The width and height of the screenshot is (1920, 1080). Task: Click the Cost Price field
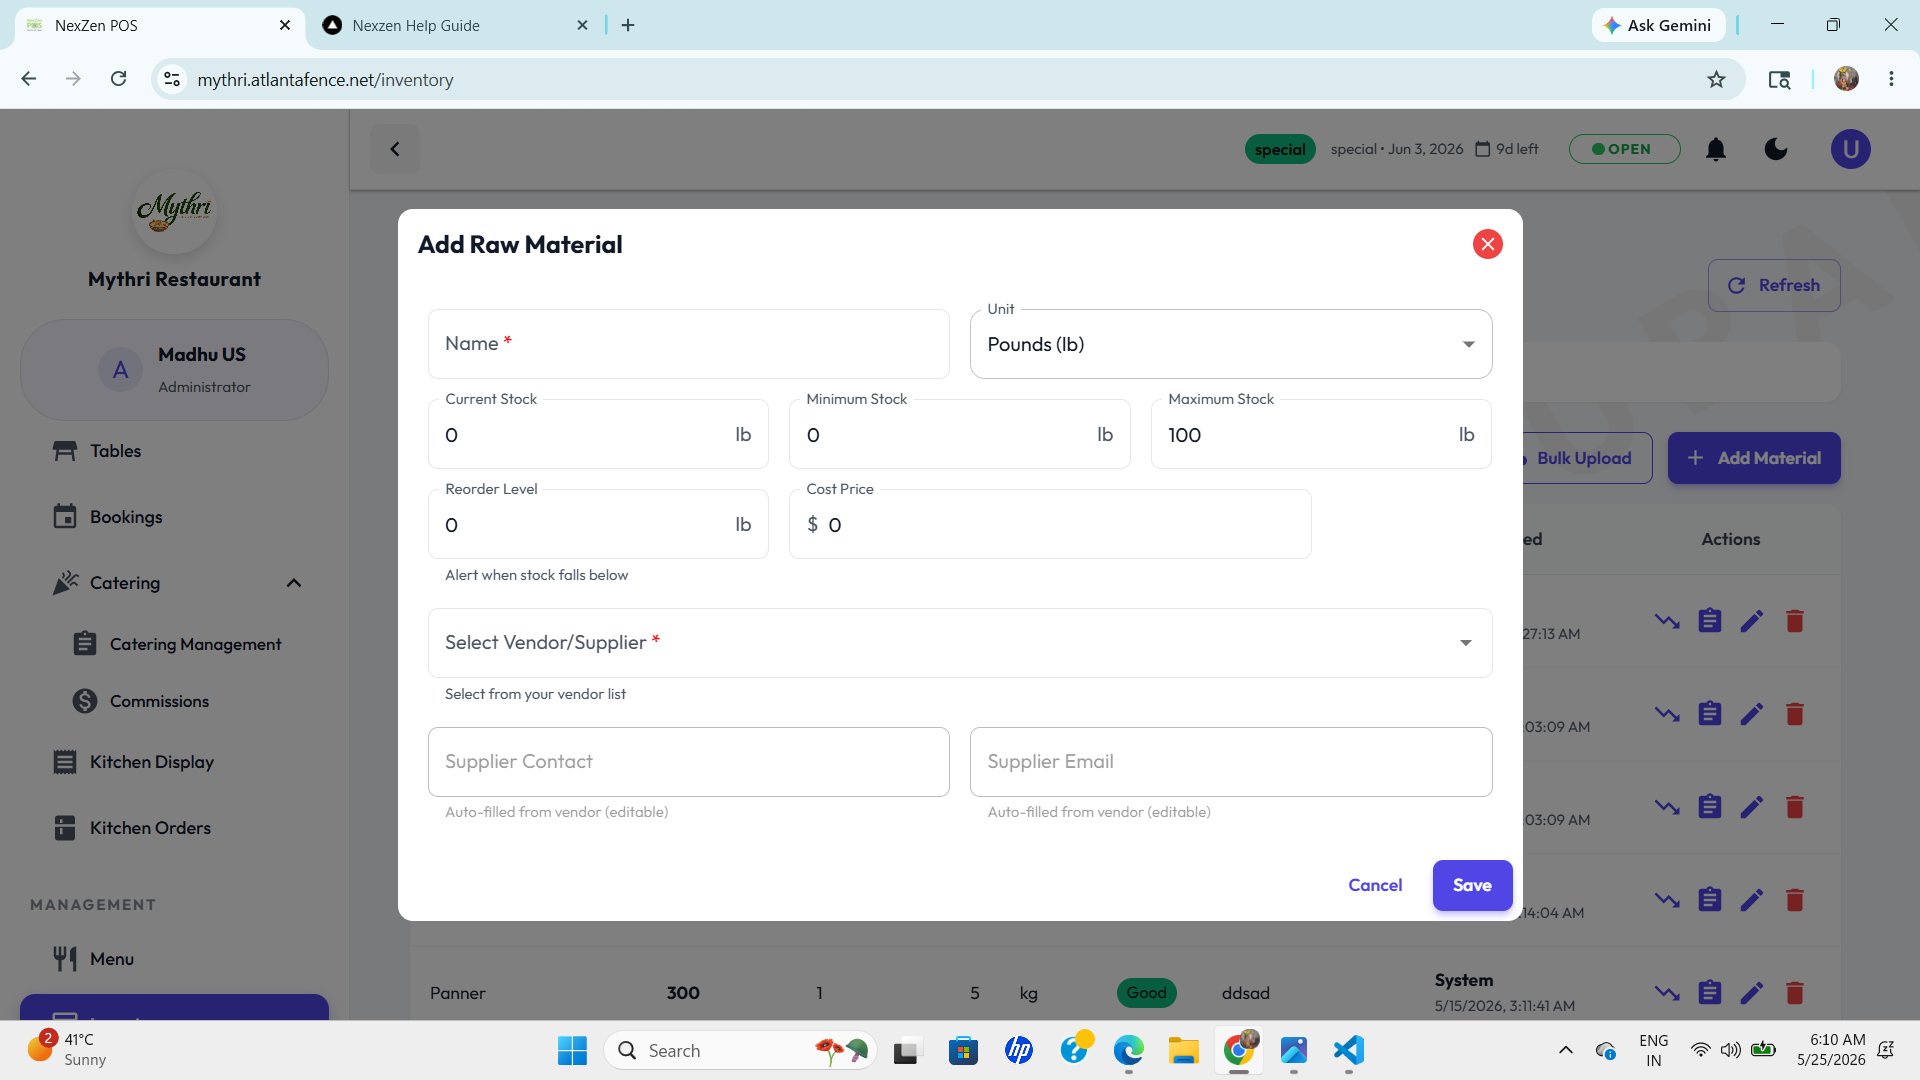click(1050, 524)
